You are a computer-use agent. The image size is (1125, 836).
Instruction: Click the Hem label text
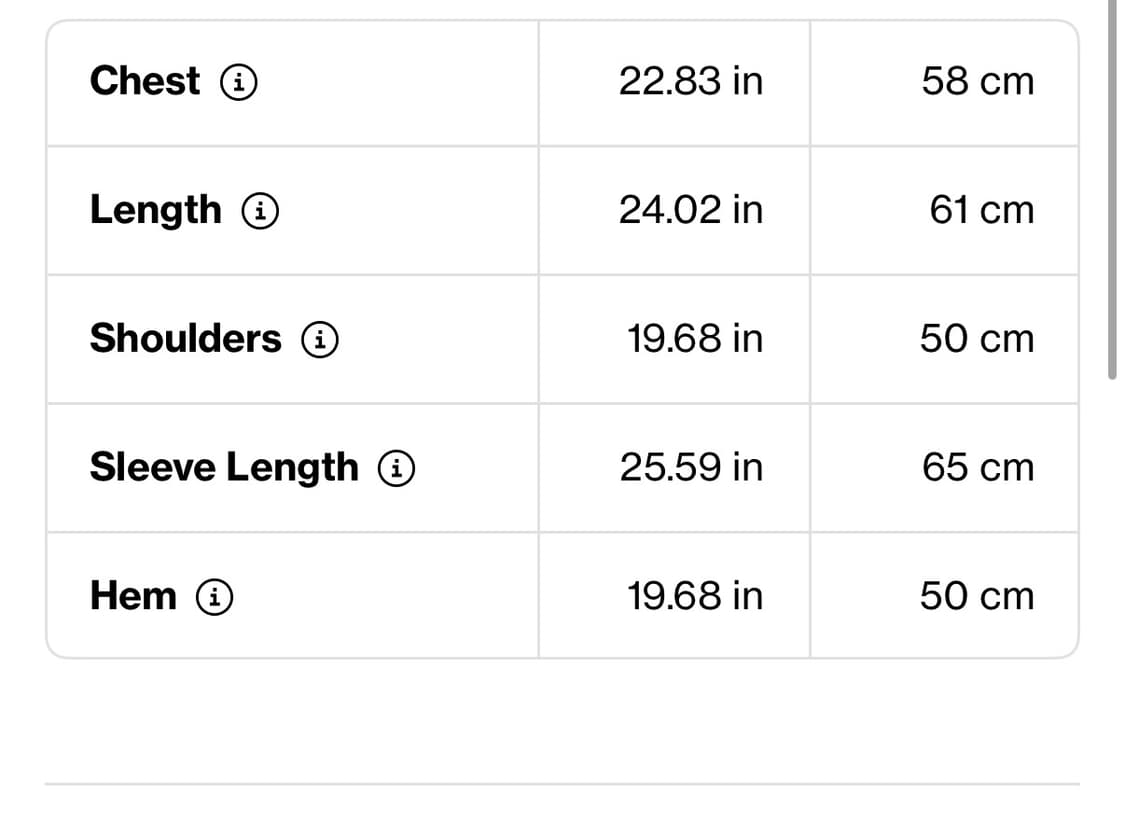pyautogui.click(x=133, y=596)
